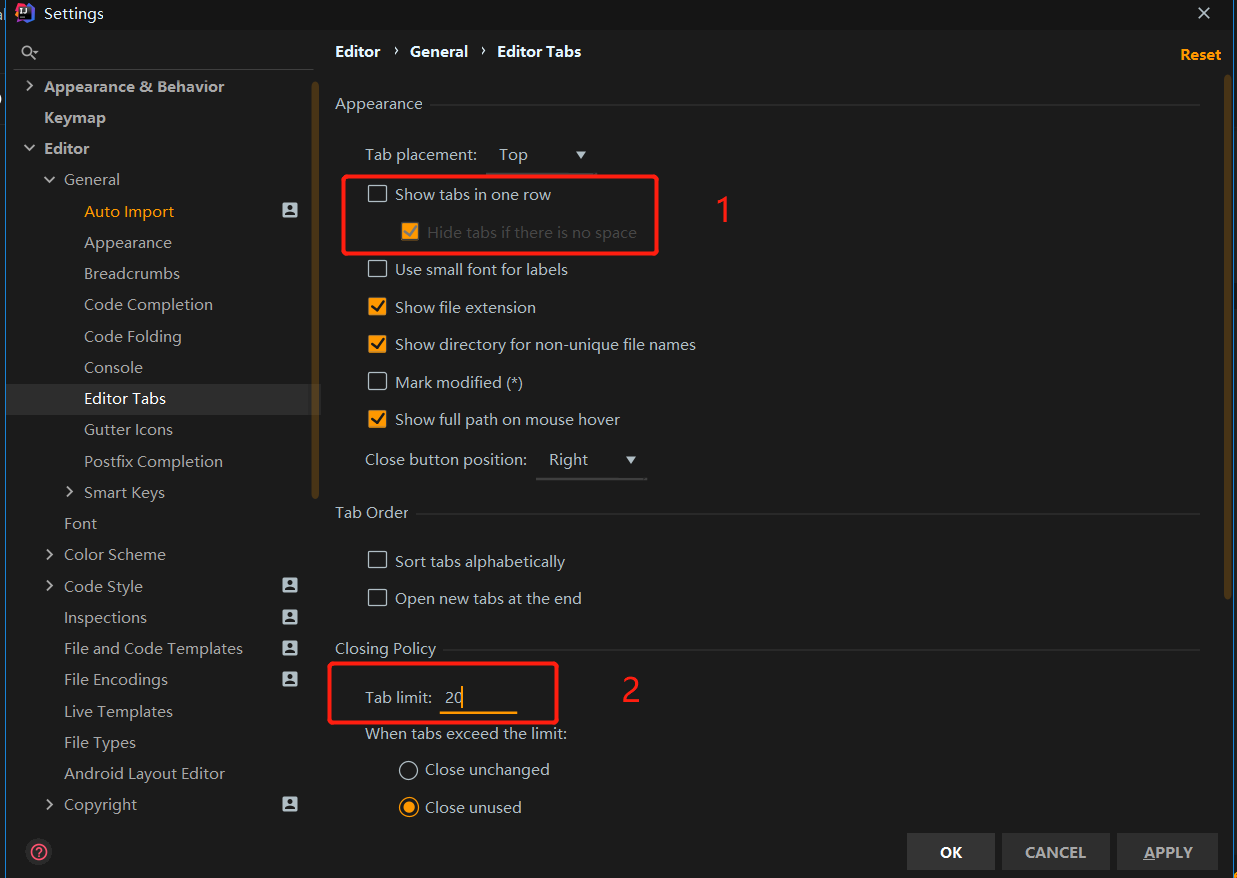This screenshot has height=878, width=1237.
Task: Expand Appearance & Behavior section
Action: [x=29, y=86]
